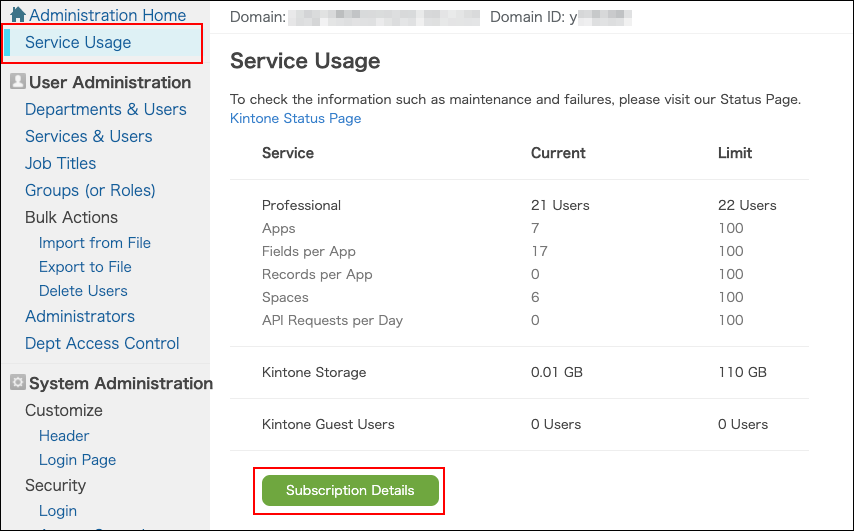This screenshot has width=854, height=531.
Task: Open Departments & Users page
Action: tap(105, 109)
